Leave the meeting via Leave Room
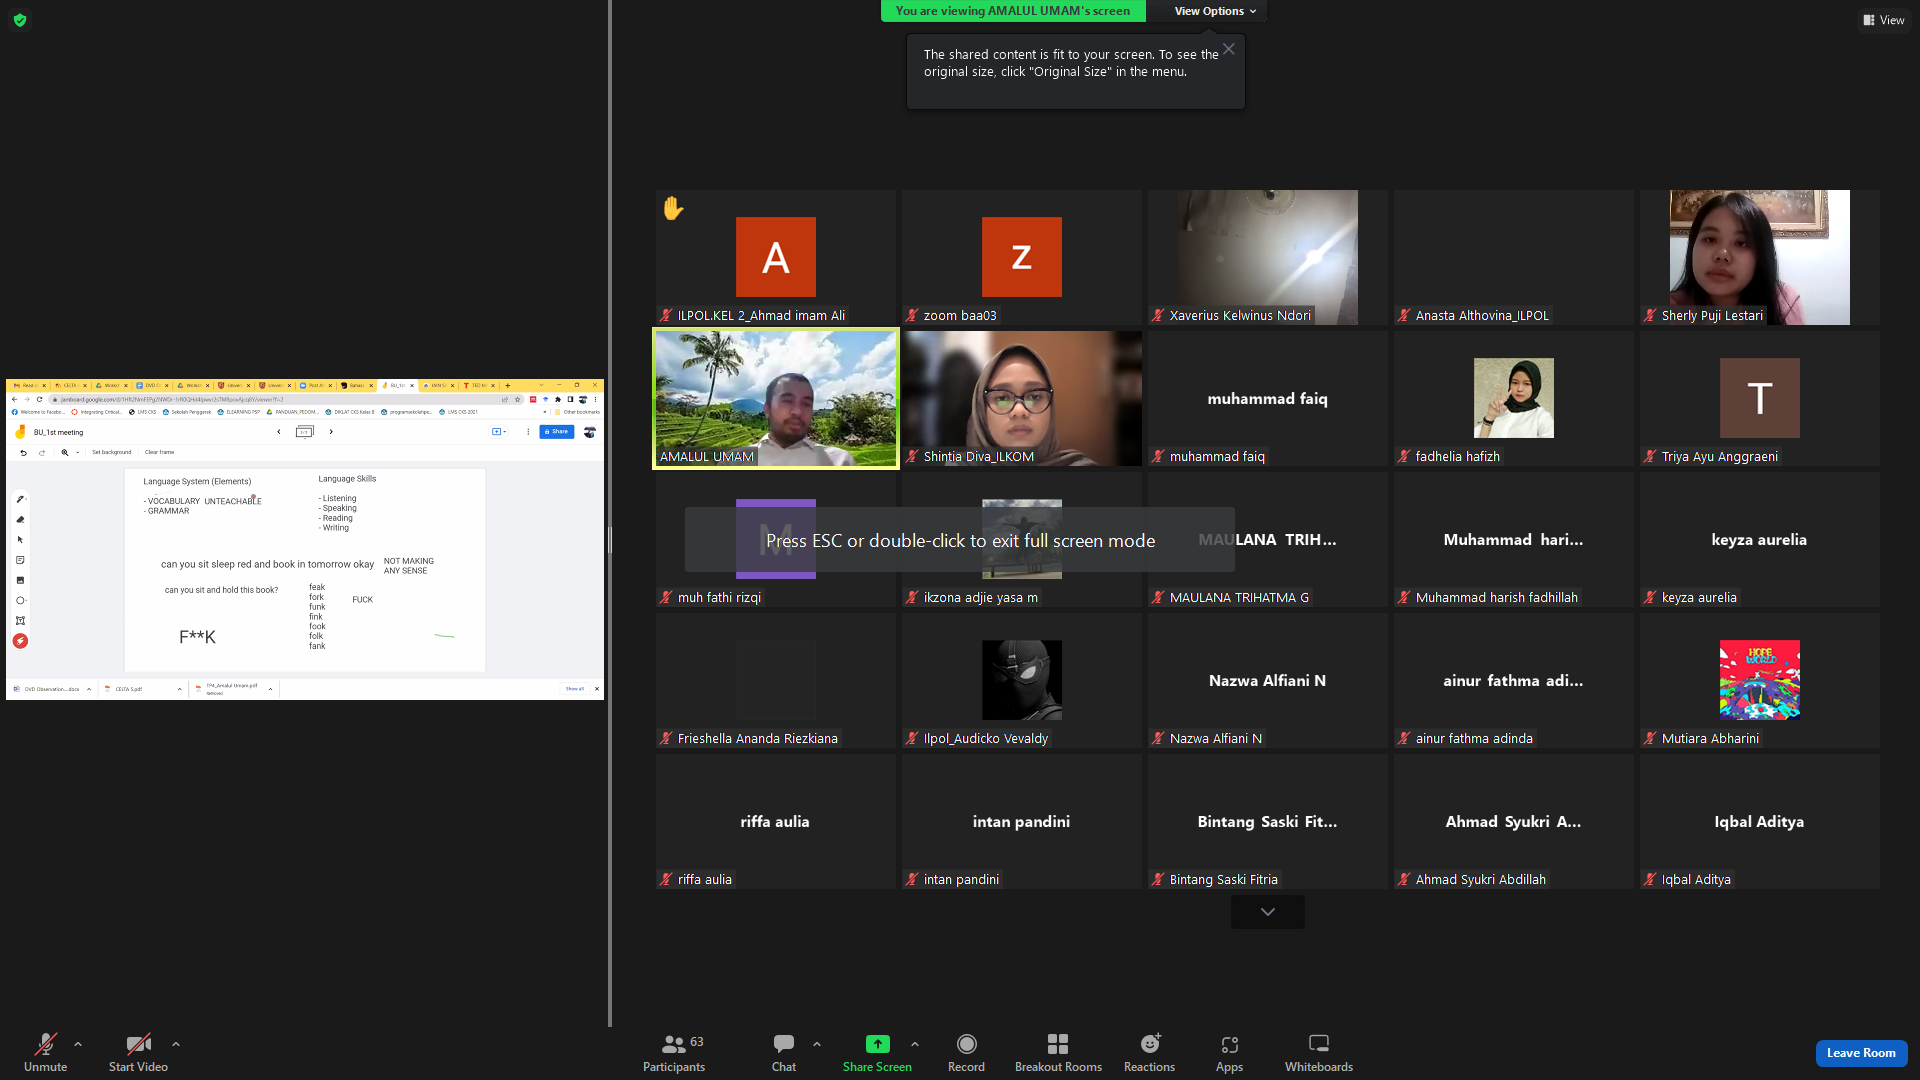The image size is (1920, 1080). [1861, 1053]
